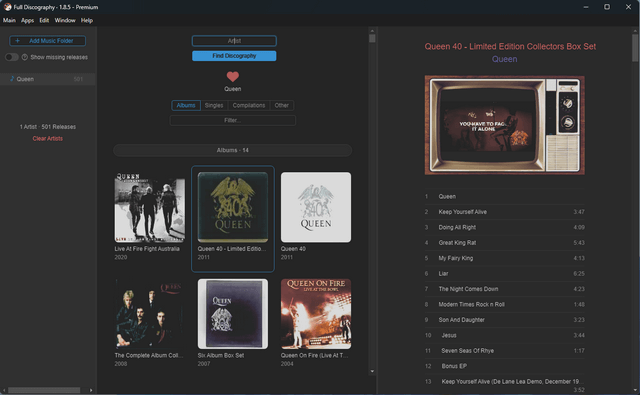The image size is (640, 395).
Task: Open the Edit menu
Action: (x=44, y=20)
